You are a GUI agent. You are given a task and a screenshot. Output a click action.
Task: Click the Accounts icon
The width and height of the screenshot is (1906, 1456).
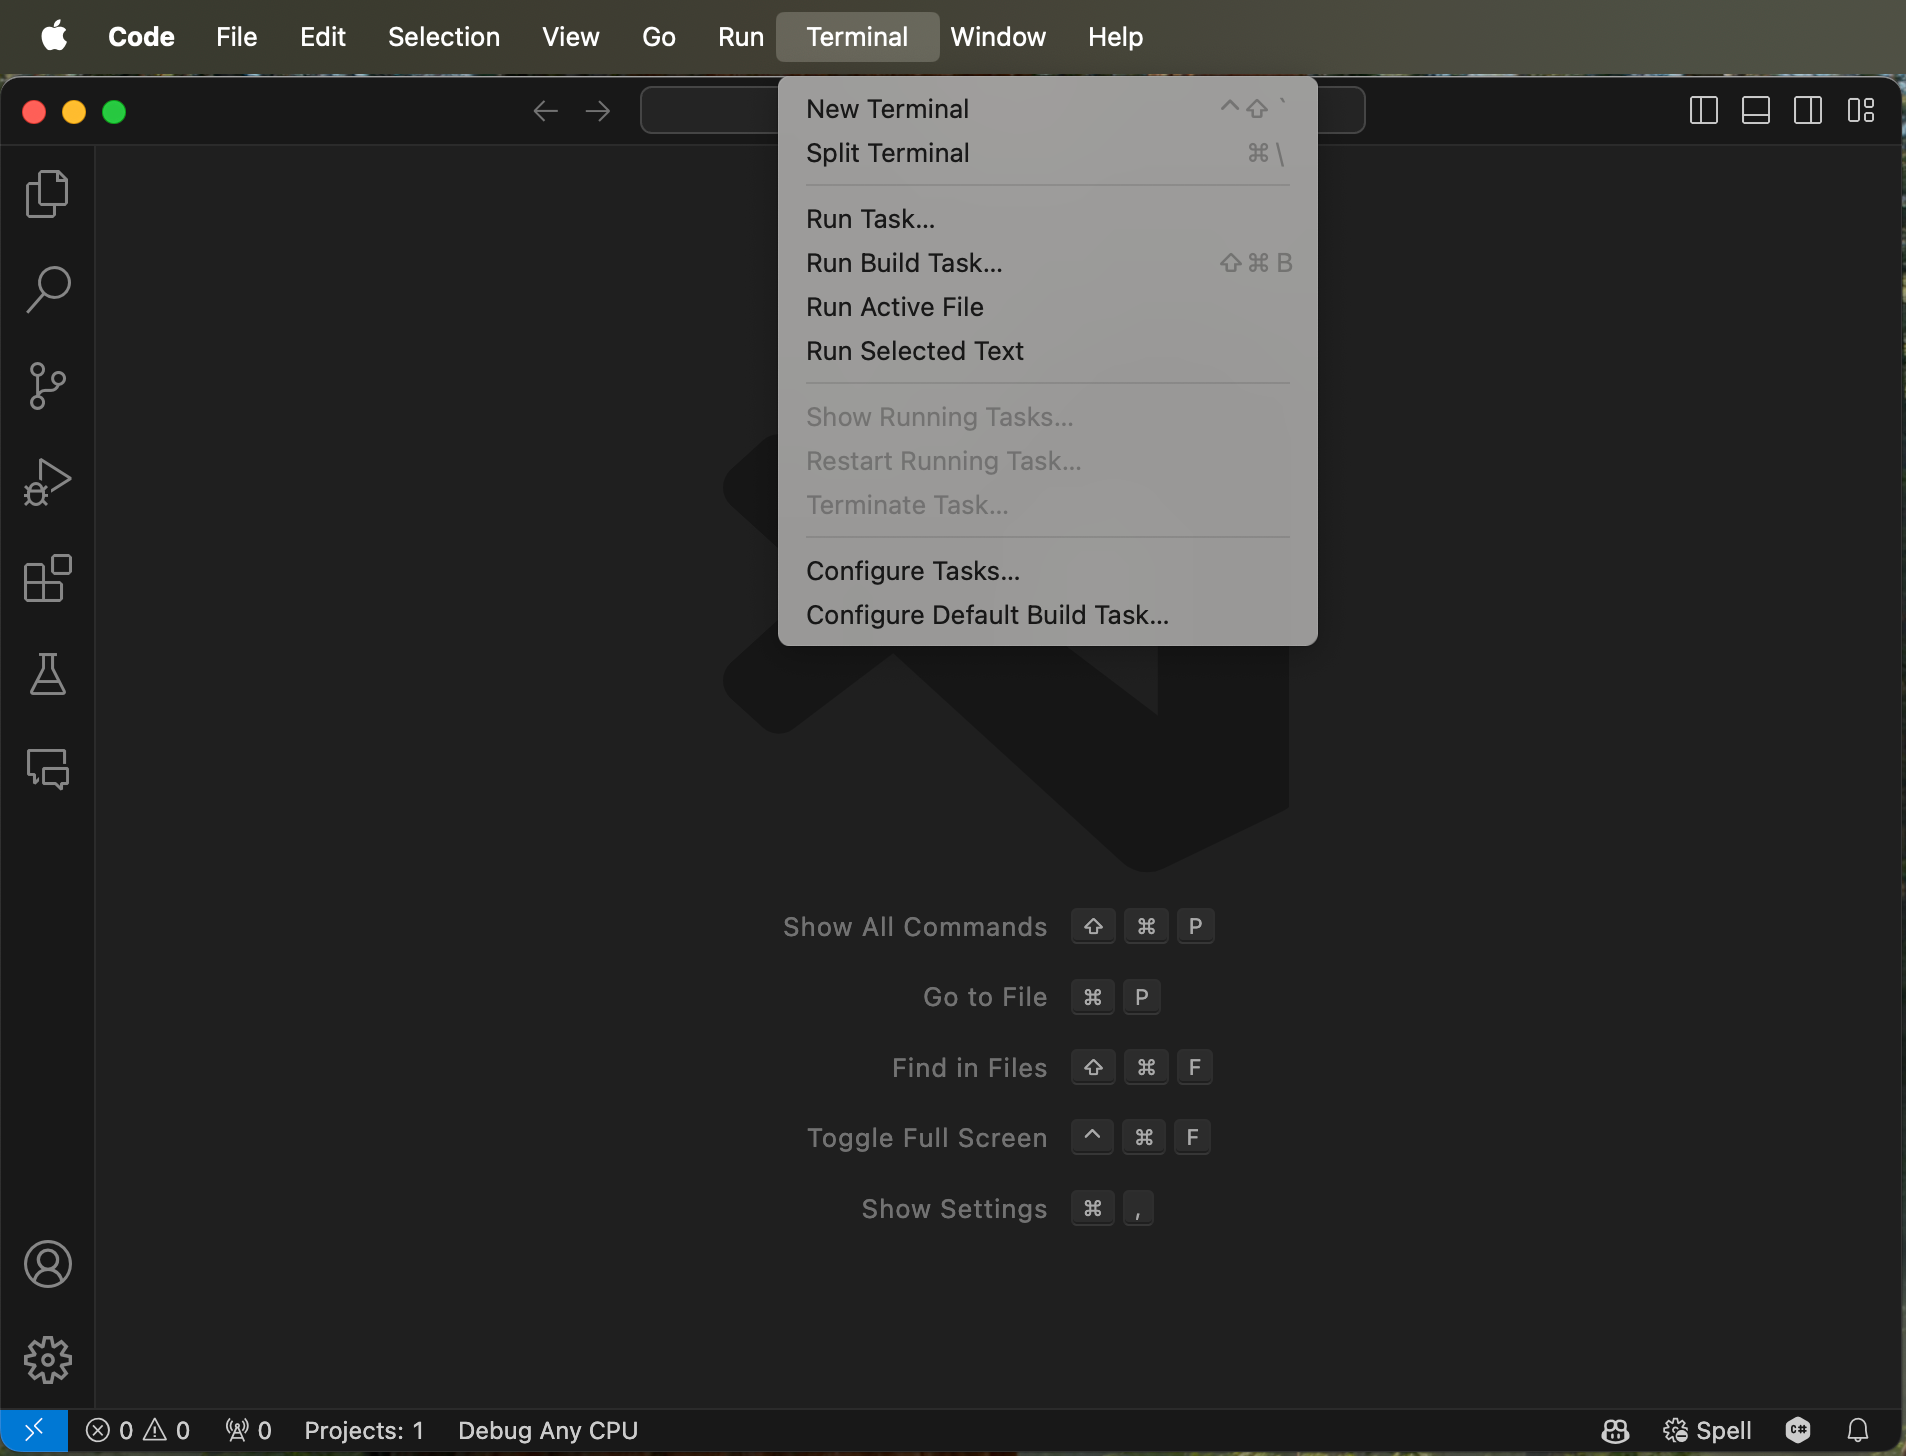coord(47,1265)
